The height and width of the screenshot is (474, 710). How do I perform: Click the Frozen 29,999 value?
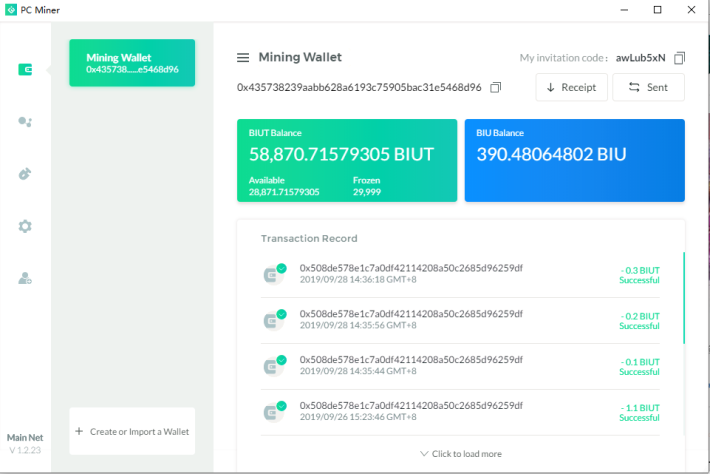pyautogui.click(x=367, y=192)
